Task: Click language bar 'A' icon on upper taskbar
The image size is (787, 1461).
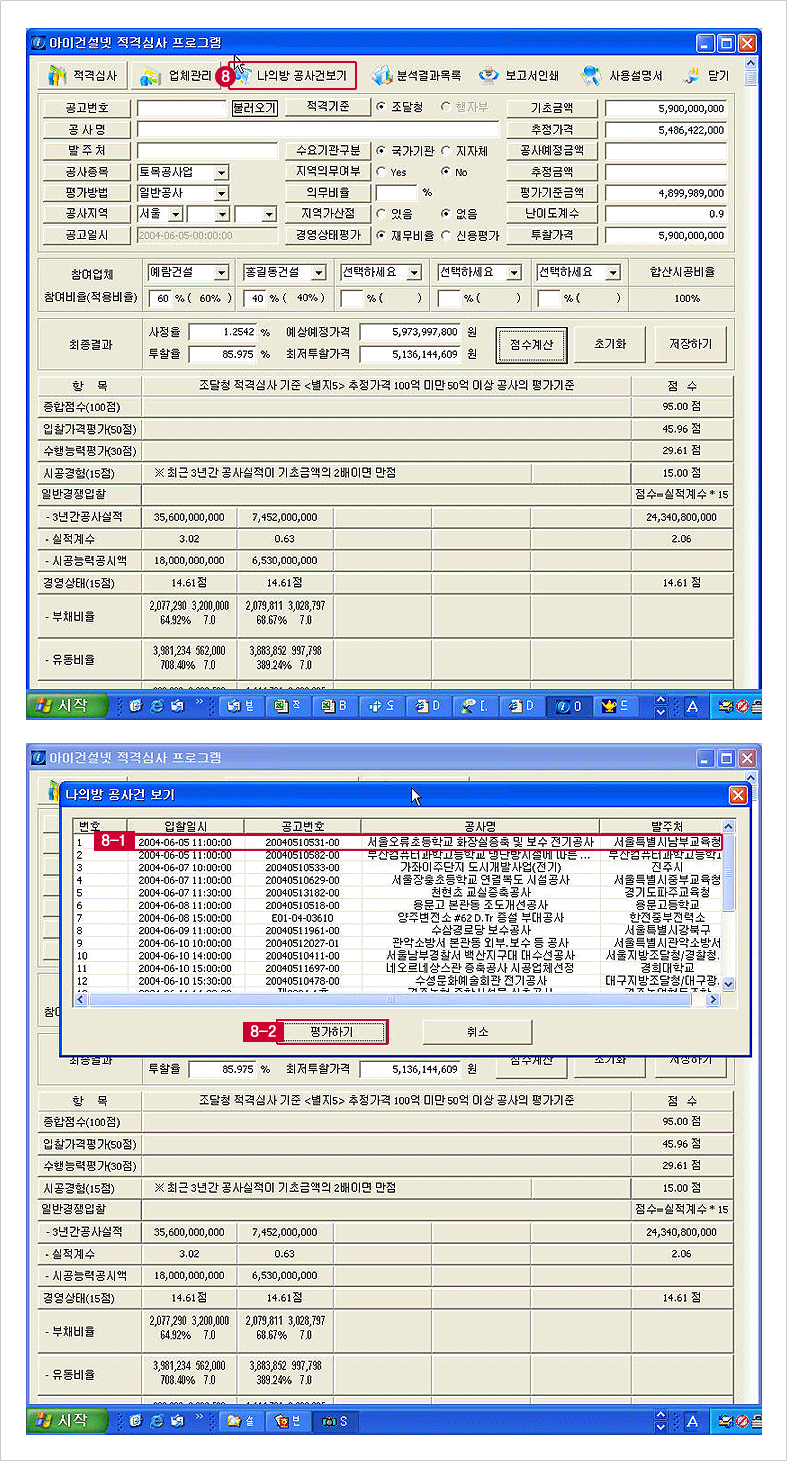Action: coord(690,706)
